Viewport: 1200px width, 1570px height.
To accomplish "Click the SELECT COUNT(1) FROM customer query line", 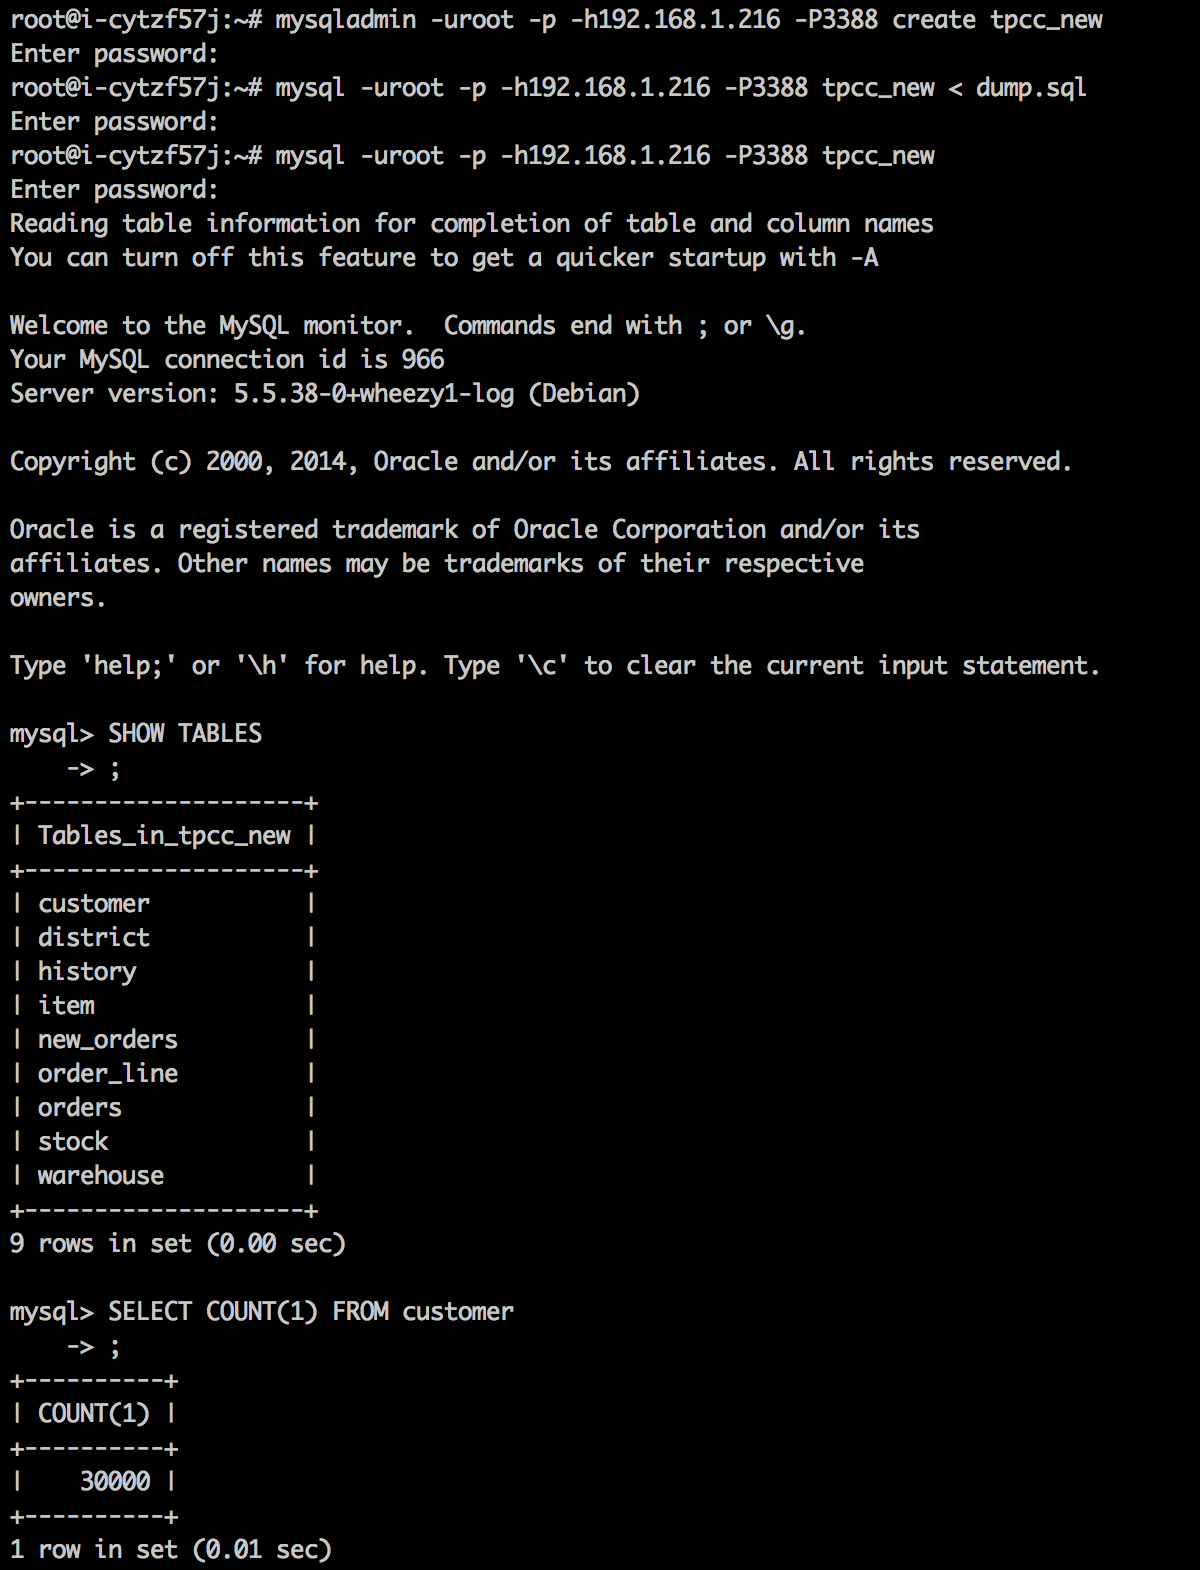I will (x=310, y=1312).
